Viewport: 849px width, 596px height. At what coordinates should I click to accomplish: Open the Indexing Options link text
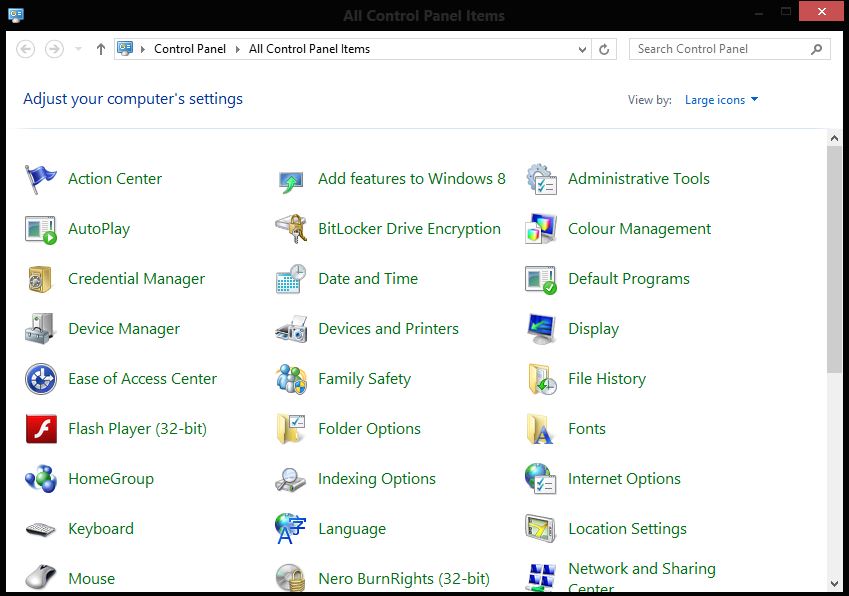pyautogui.click(x=377, y=479)
